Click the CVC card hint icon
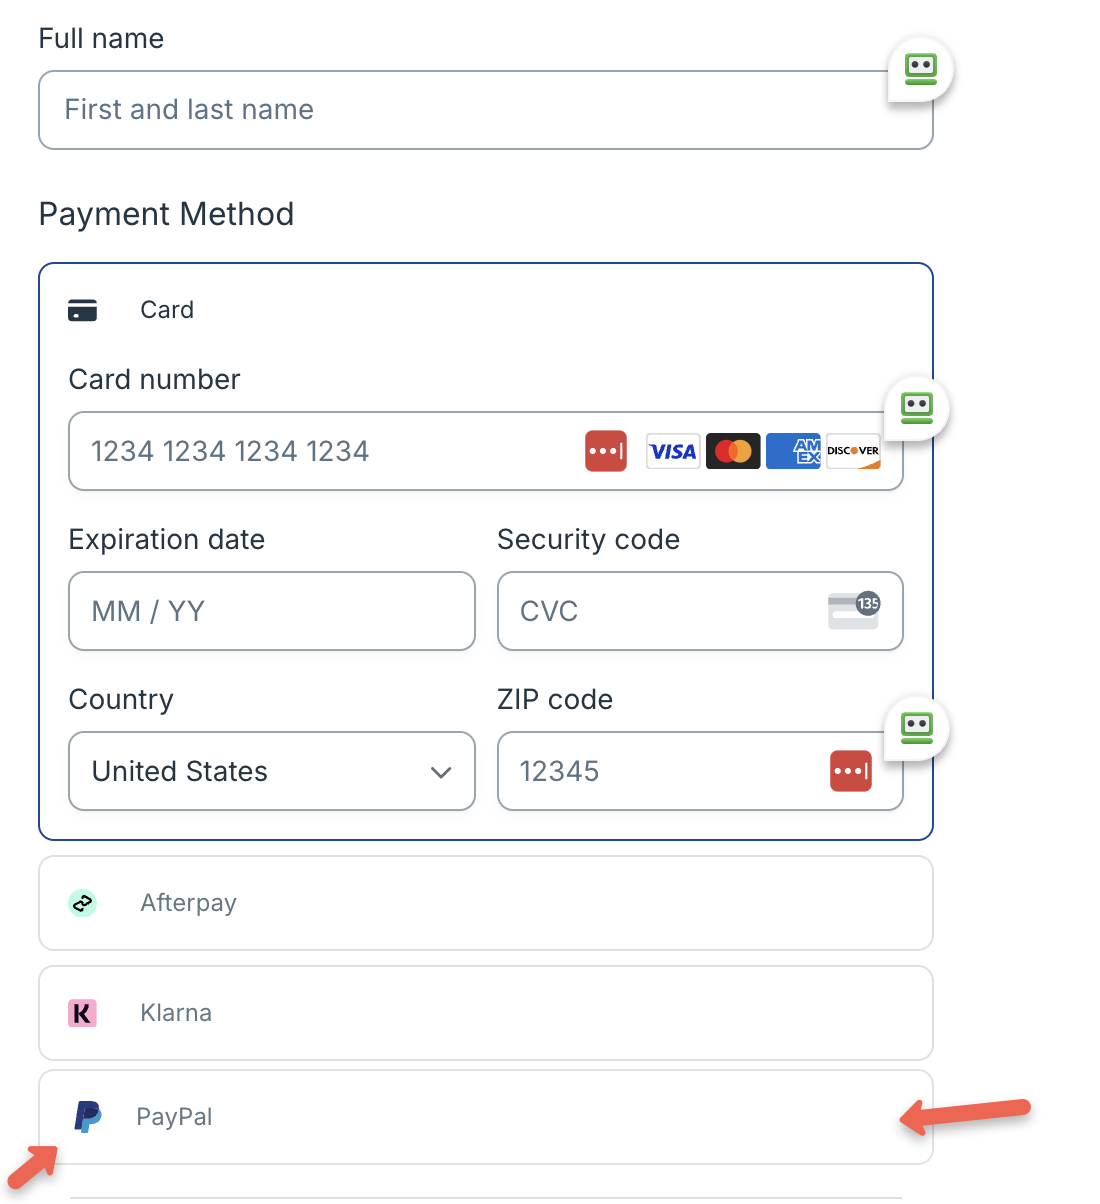The width and height of the screenshot is (1100, 1204). click(x=854, y=610)
